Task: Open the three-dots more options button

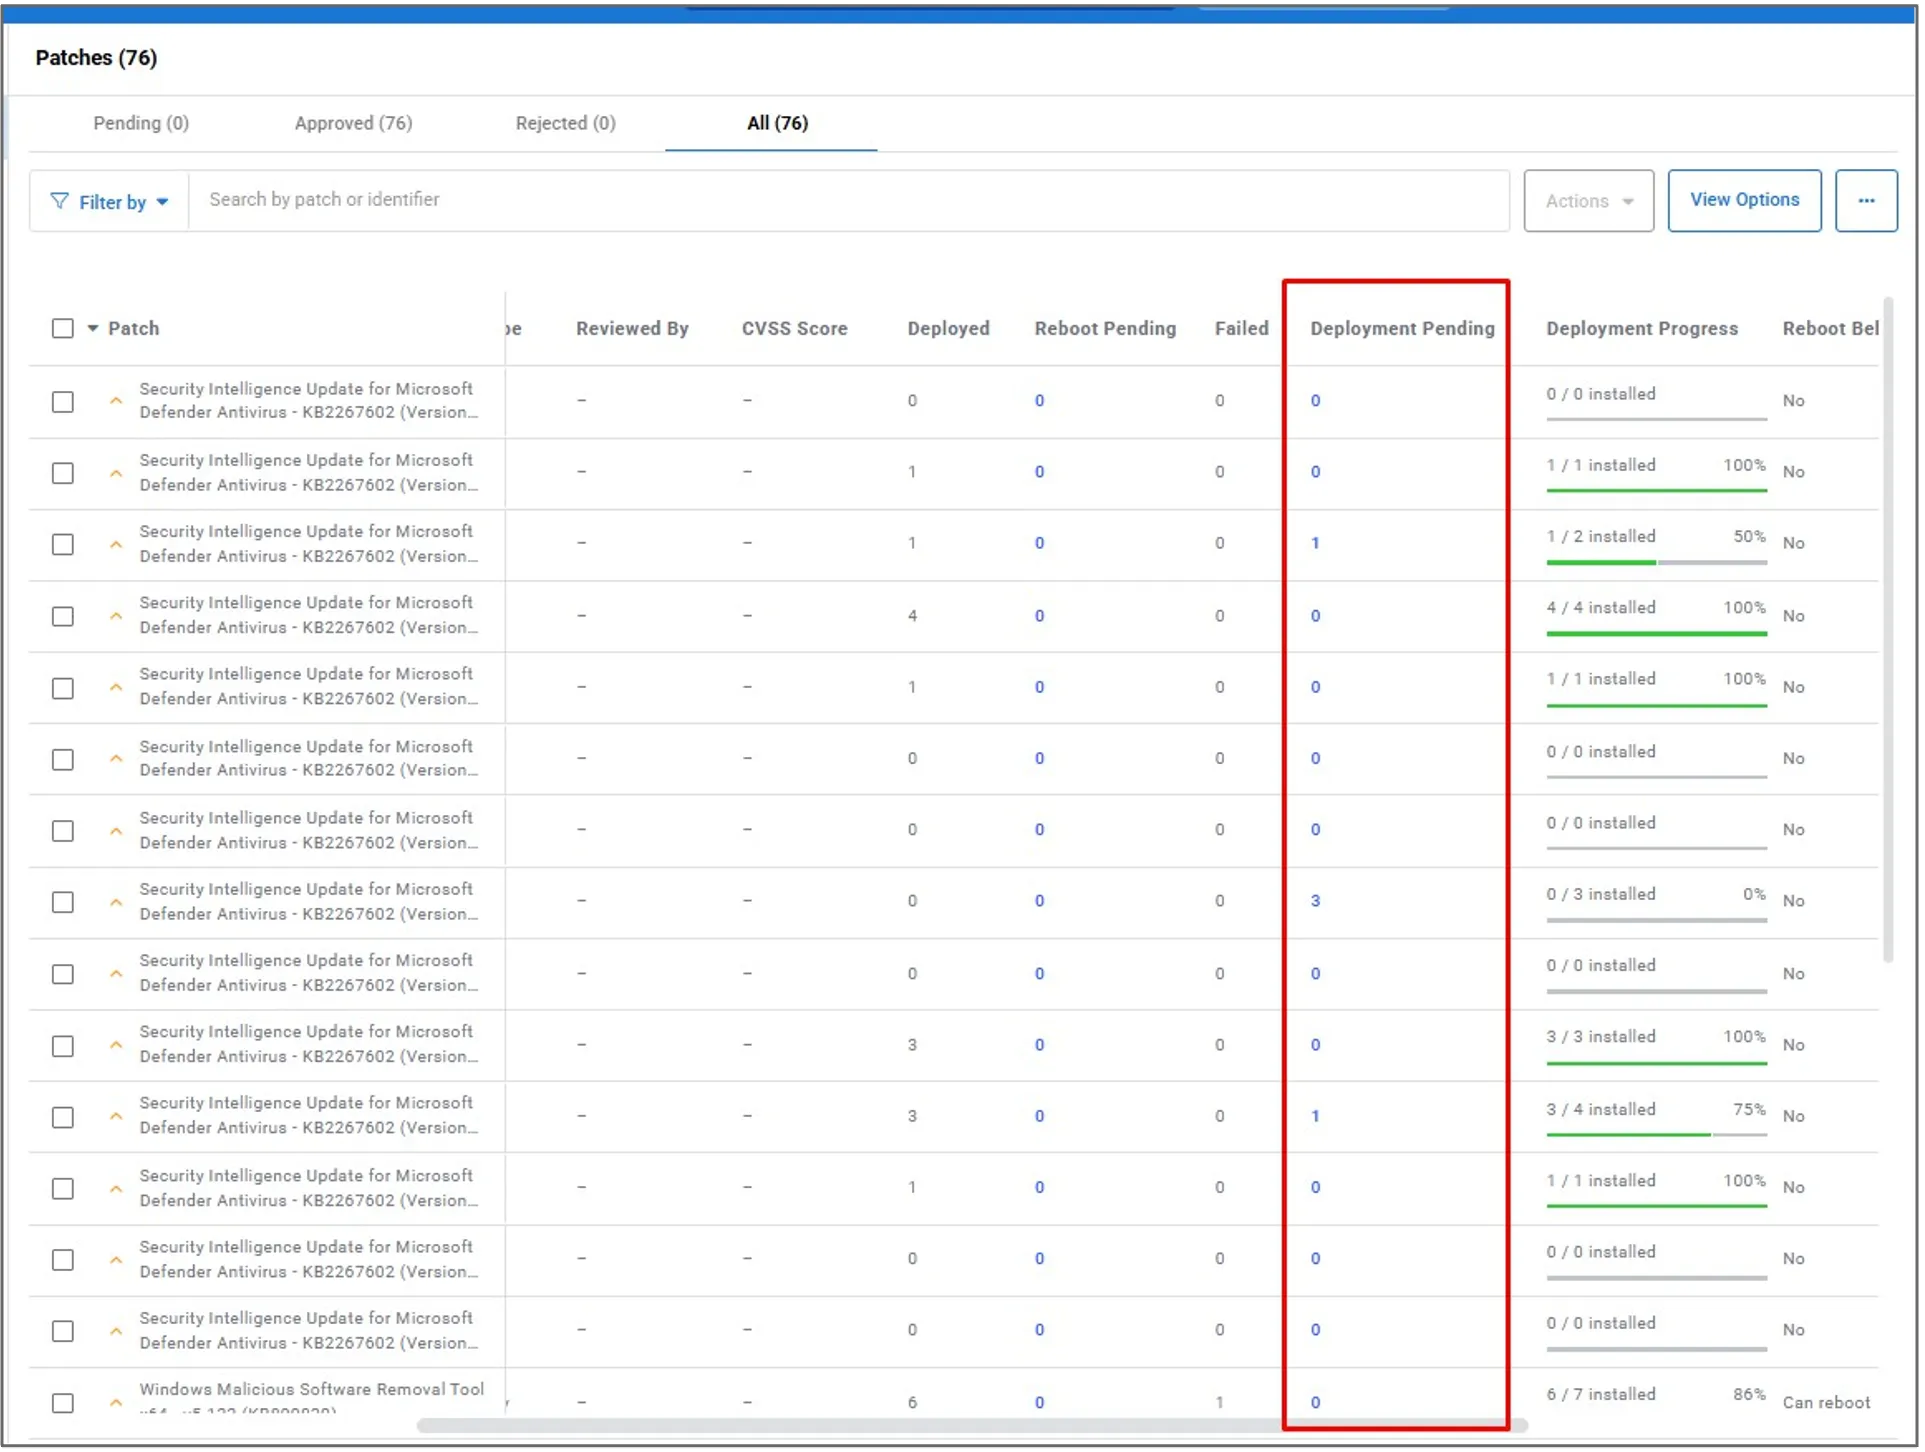Action: point(1866,201)
